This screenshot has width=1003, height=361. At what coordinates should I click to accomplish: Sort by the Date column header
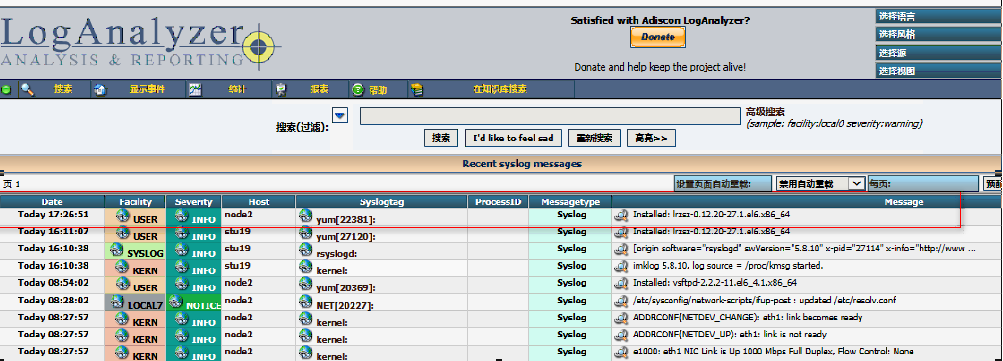click(x=52, y=202)
